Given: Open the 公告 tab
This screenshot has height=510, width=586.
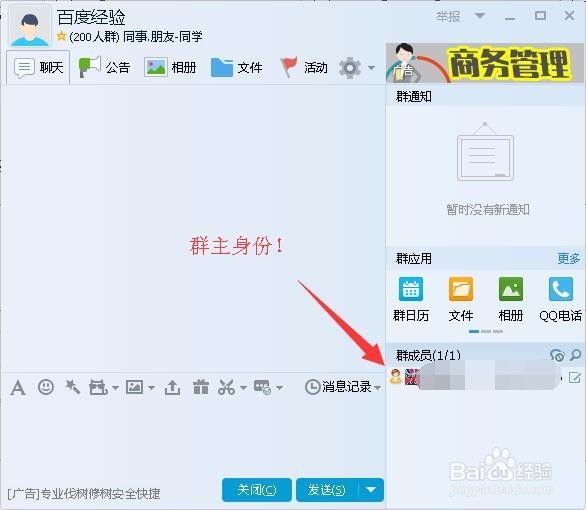Looking at the screenshot, I should coord(104,68).
